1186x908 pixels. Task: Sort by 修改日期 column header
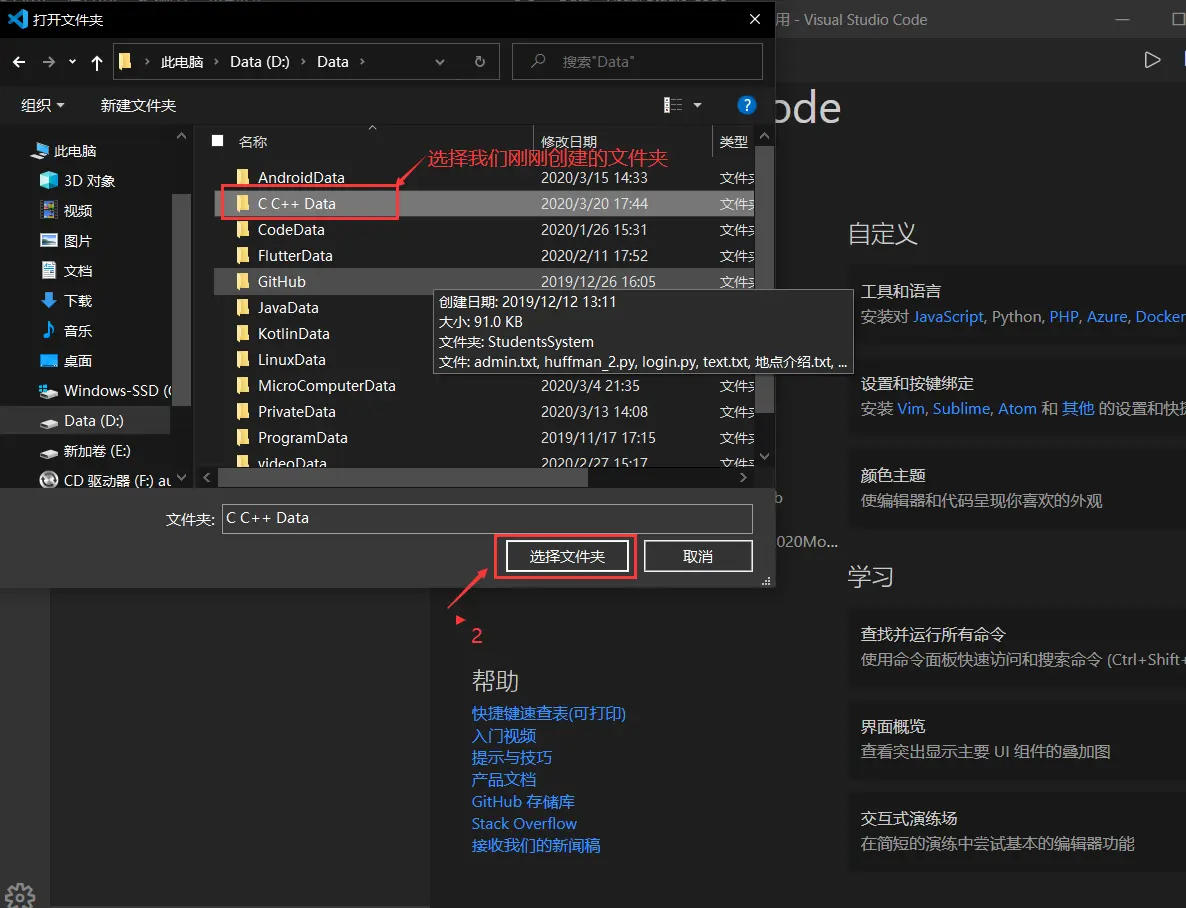click(569, 141)
